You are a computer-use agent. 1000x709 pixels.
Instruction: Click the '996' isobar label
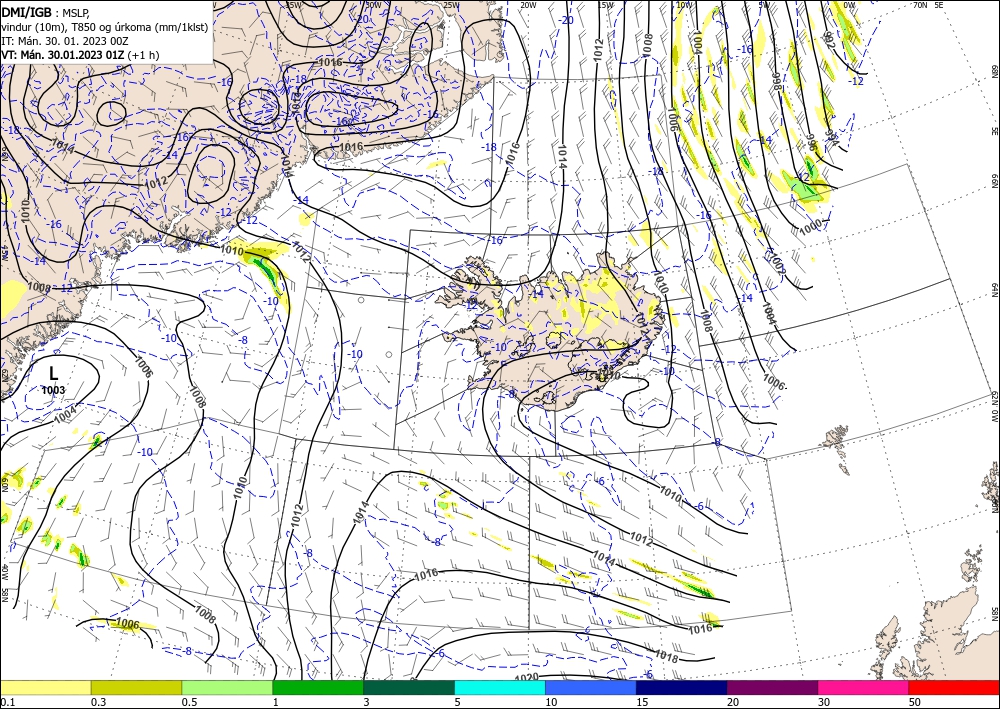[x=811, y=142]
